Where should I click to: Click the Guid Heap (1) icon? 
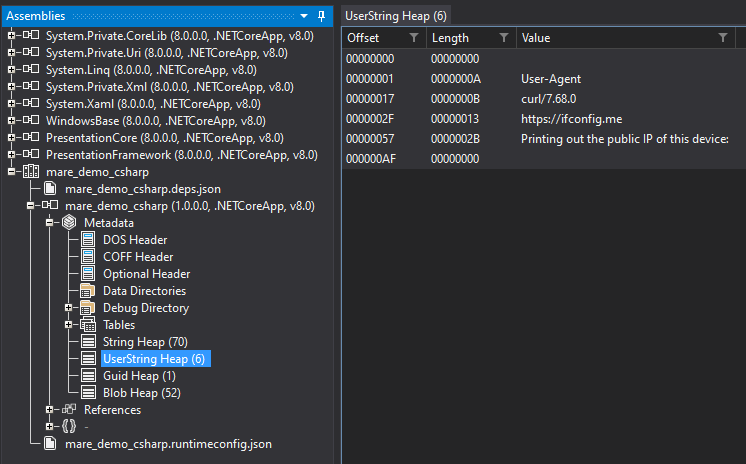(x=88, y=376)
